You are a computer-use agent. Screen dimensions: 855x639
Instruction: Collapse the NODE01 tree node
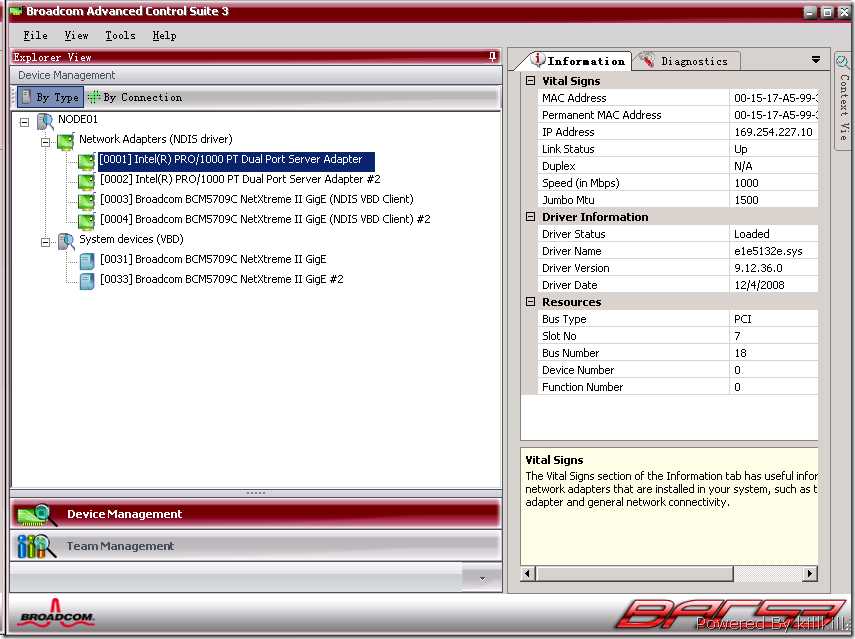coord(25,121)
